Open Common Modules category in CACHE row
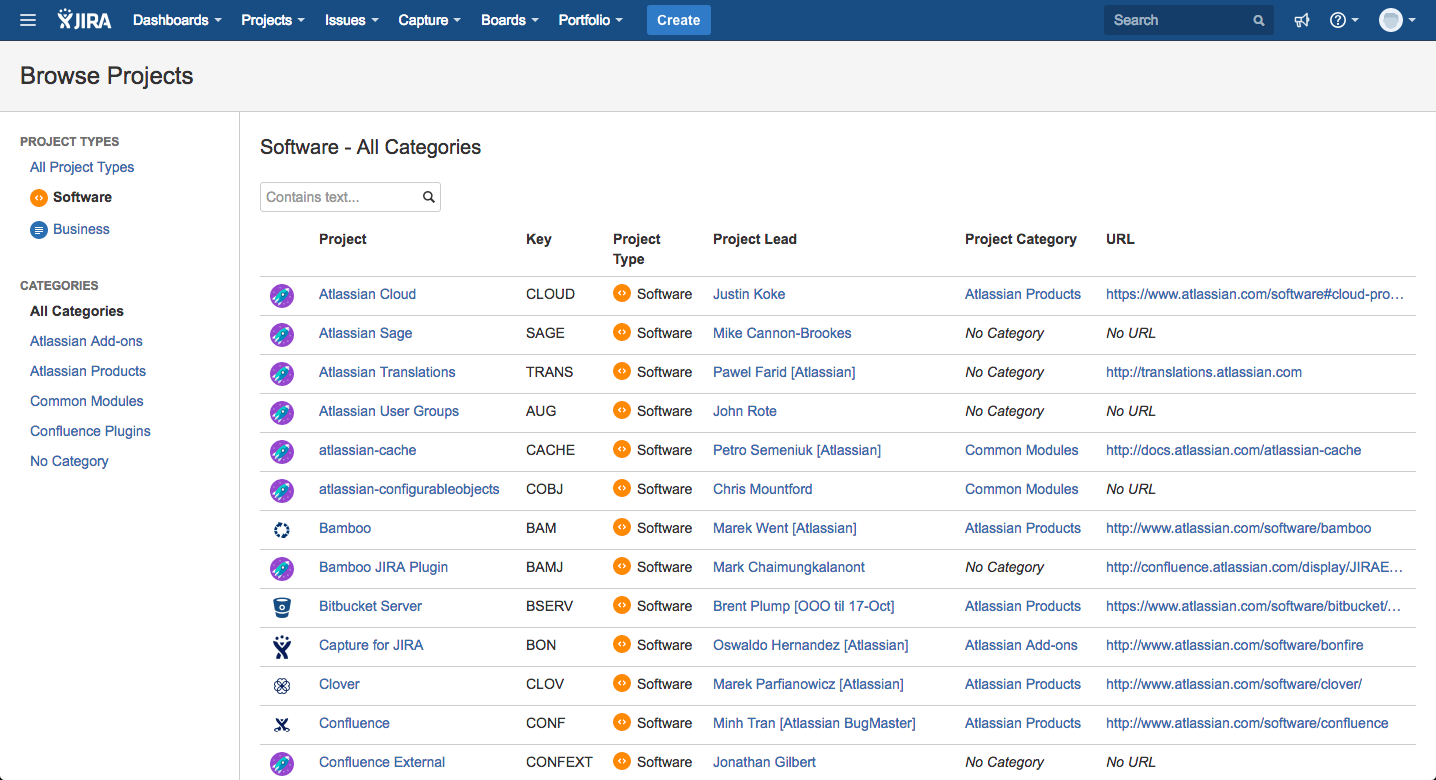Screen dimensions: 1436x780 point(1022,450)
